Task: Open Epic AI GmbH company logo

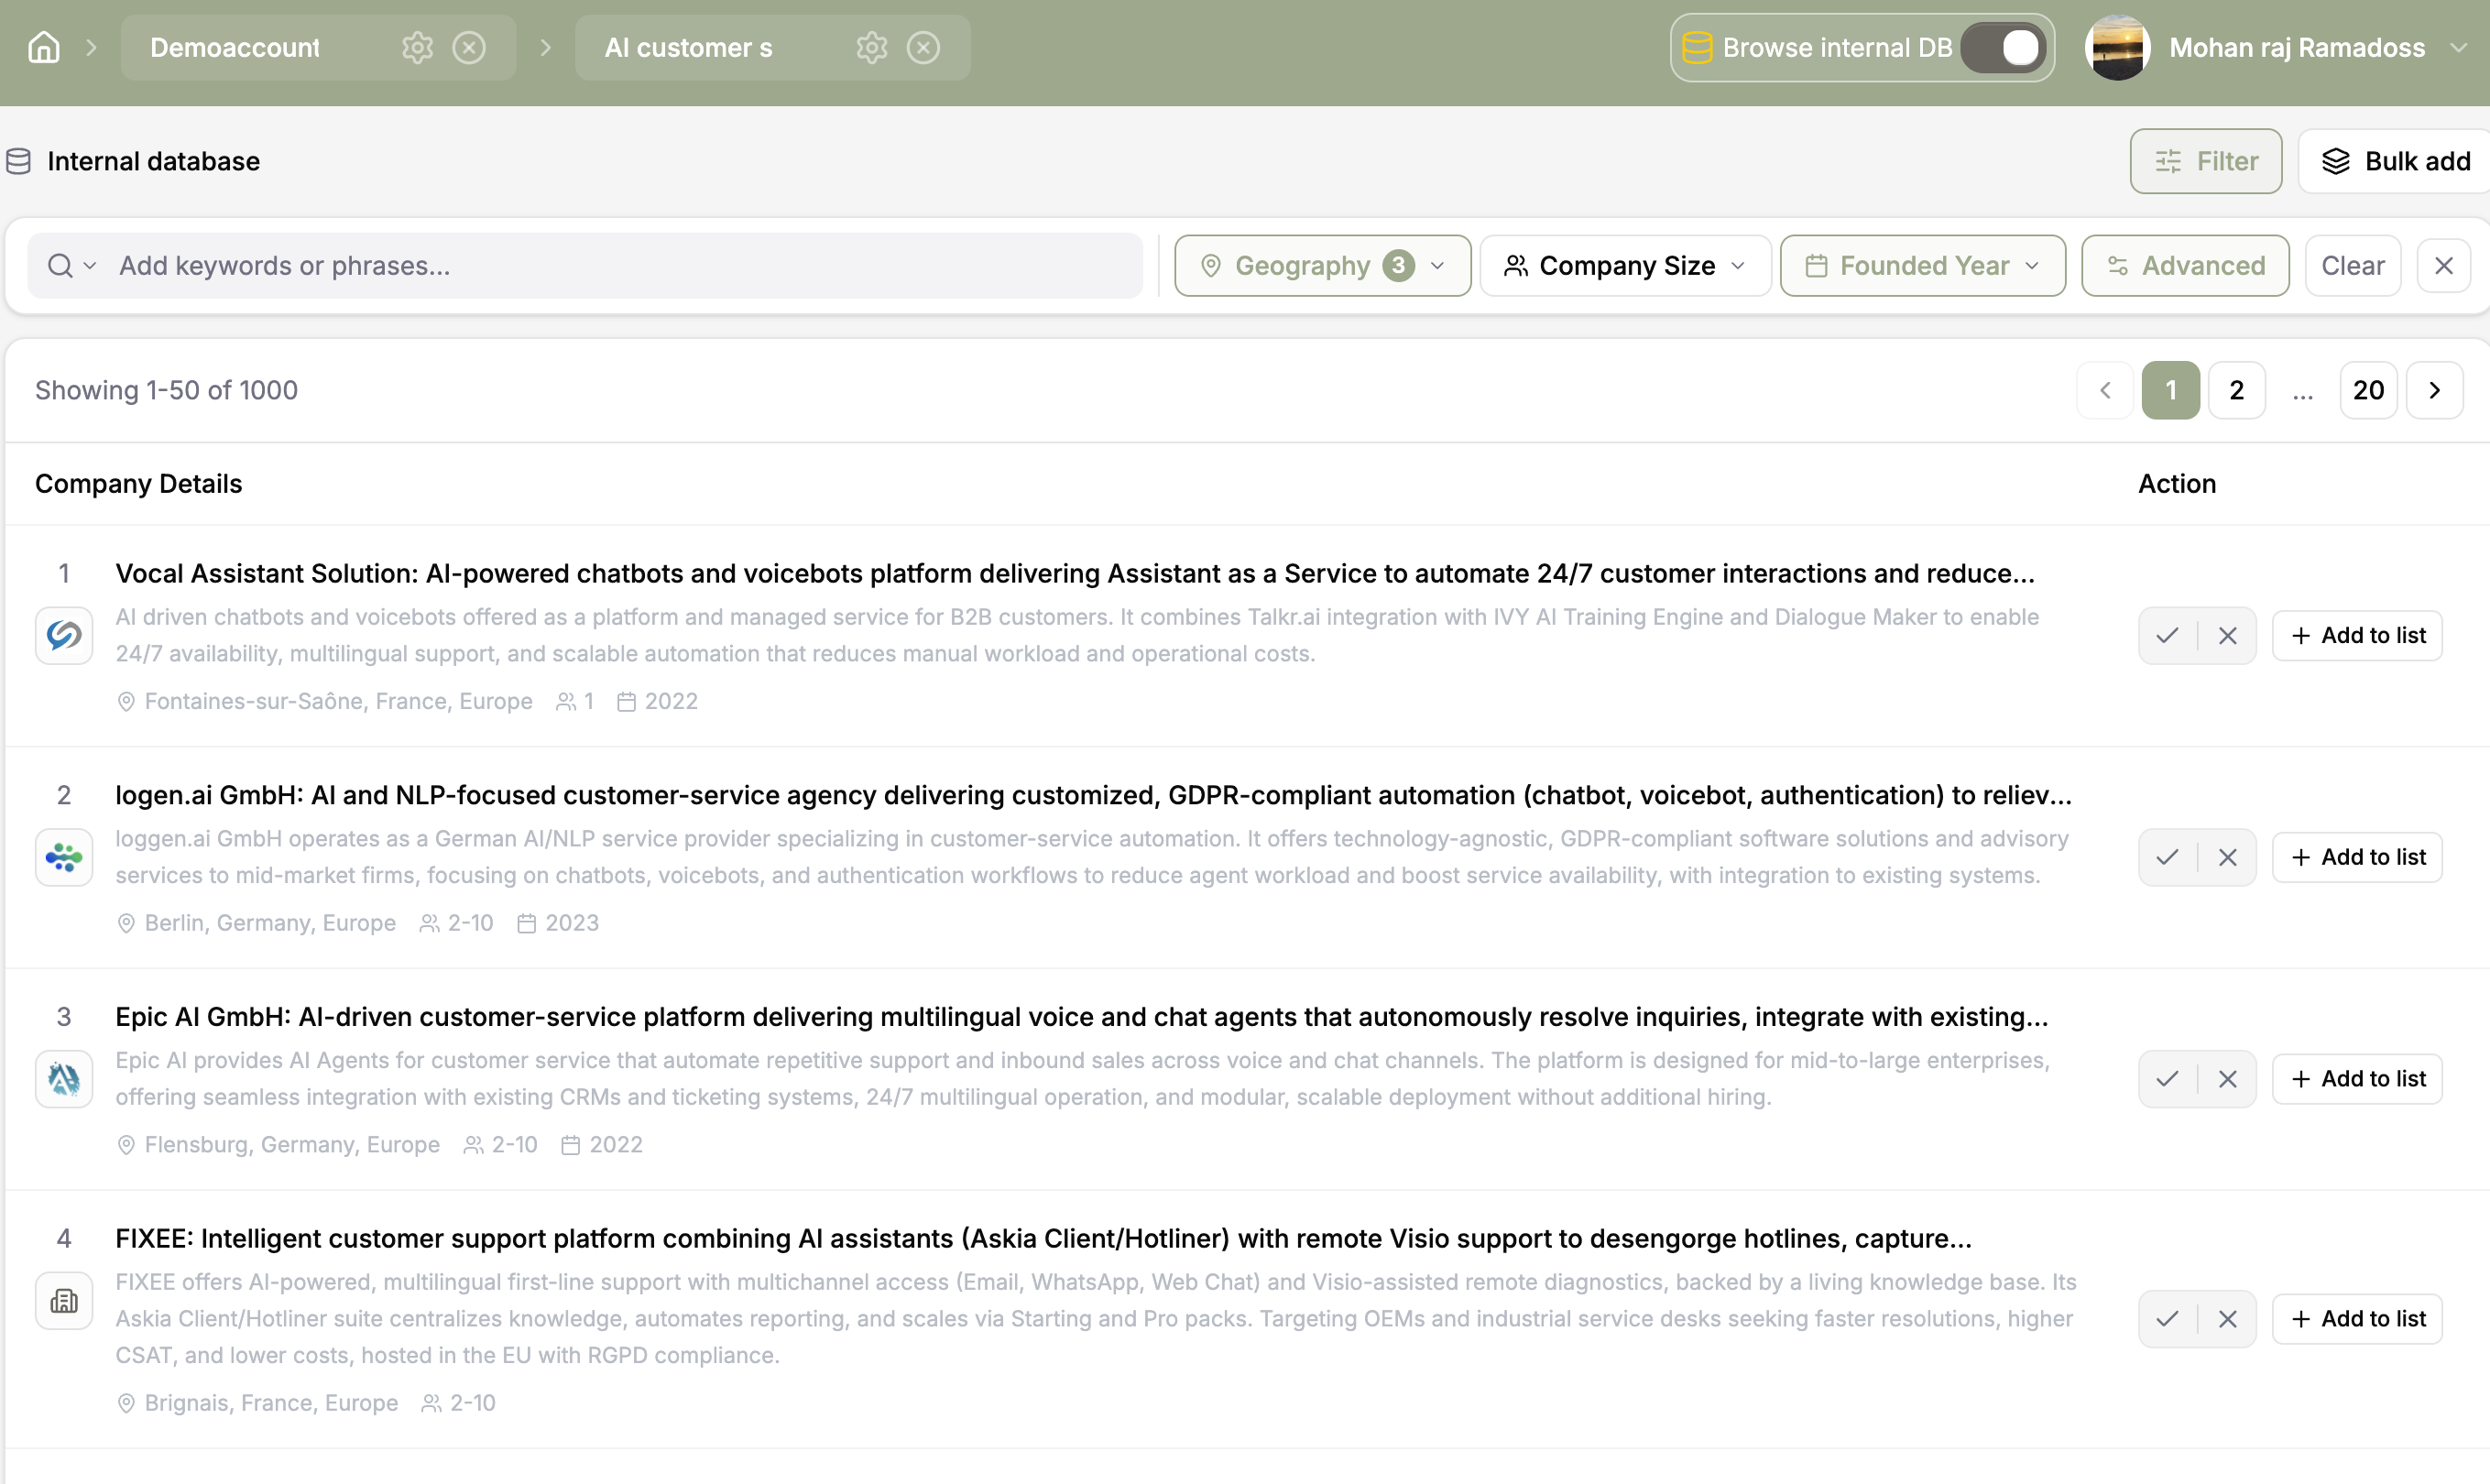Action: [x=64, y=1079]
